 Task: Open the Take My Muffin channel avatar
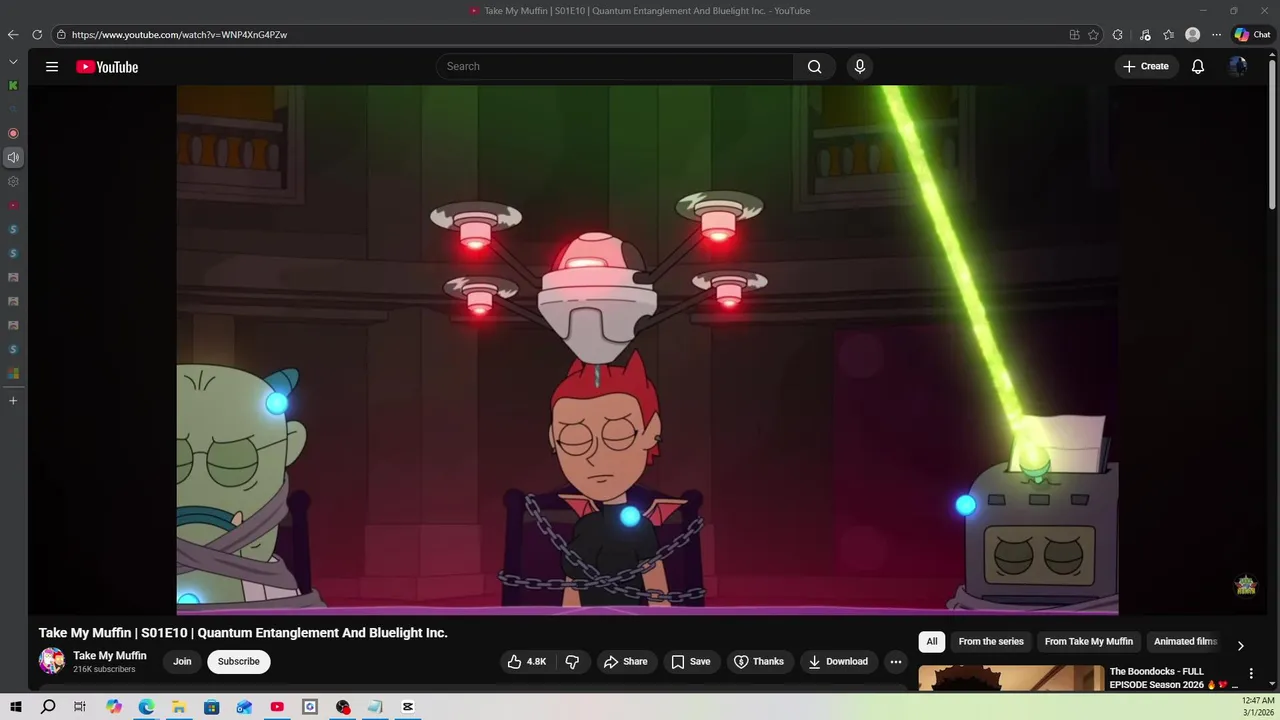52,661
